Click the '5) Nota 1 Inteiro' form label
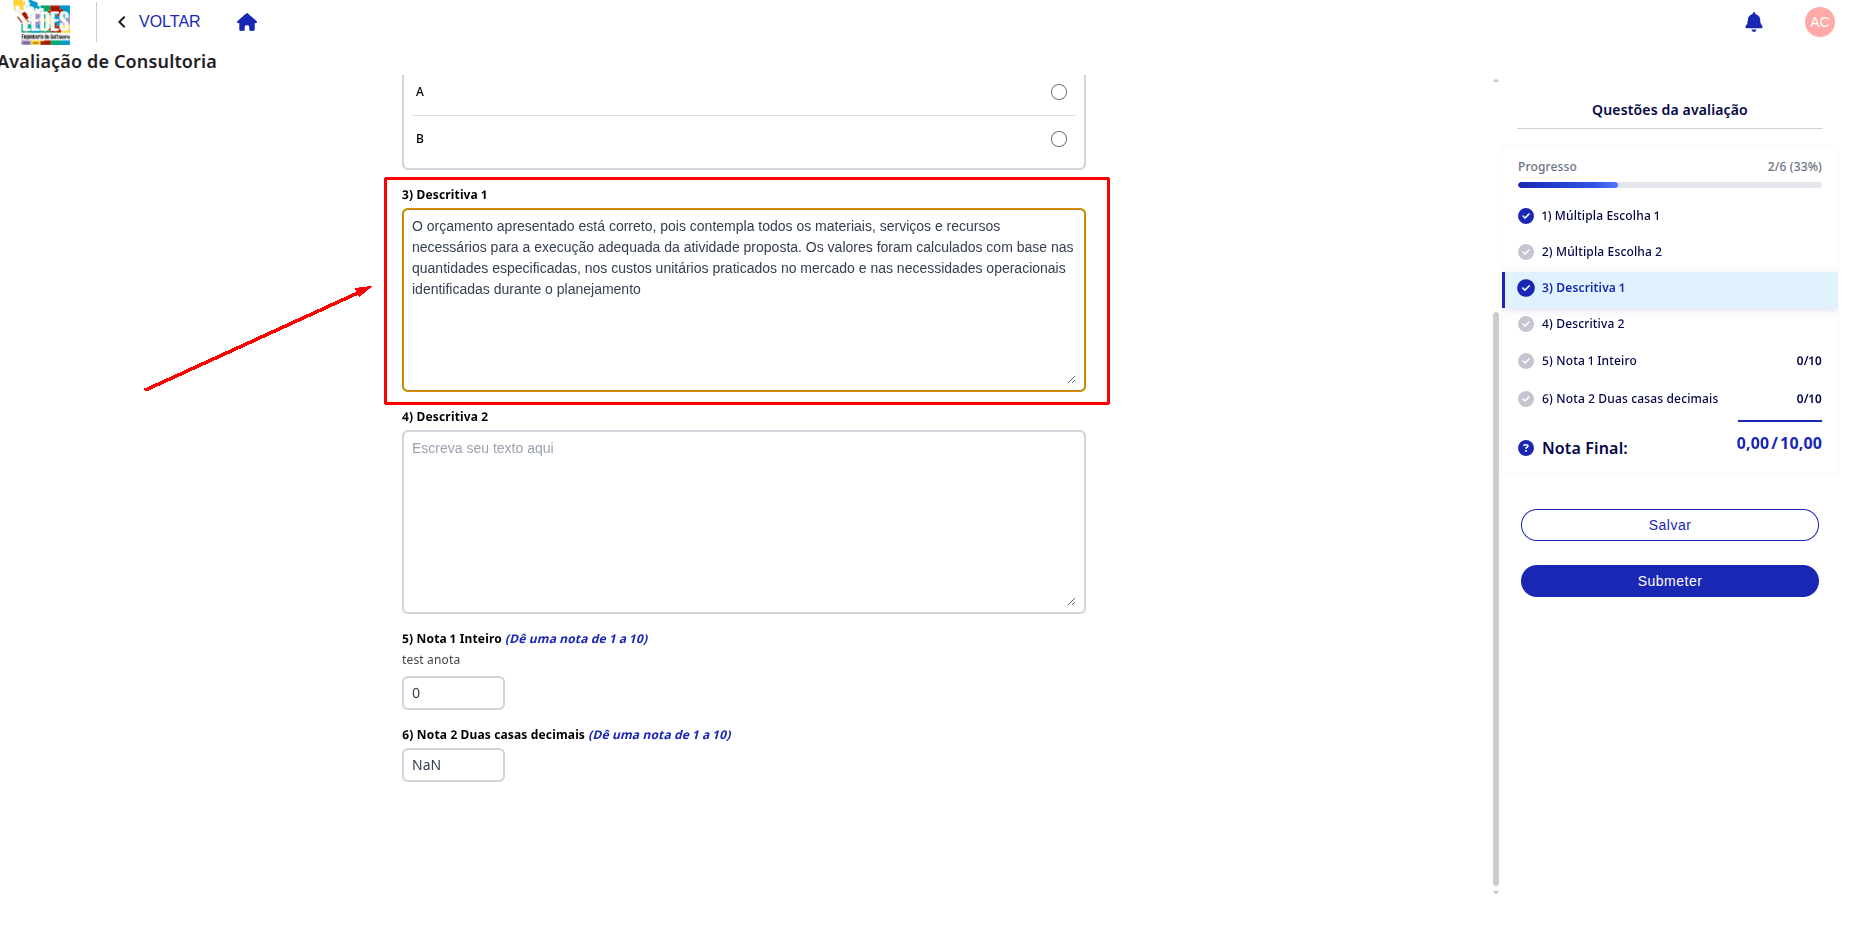This screenshot has width=1850, height=928. coord(452,639)
